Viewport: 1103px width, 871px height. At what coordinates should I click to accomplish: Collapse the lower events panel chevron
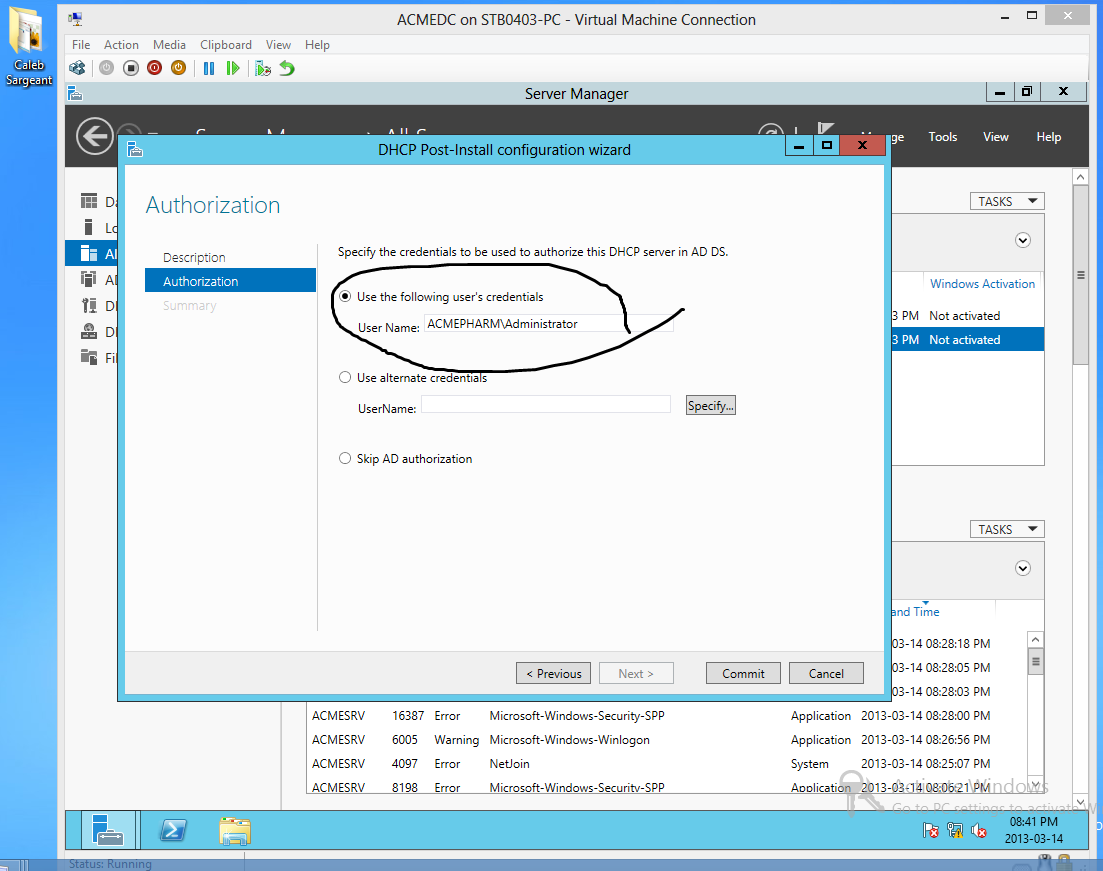click(x=1023, y=568)
